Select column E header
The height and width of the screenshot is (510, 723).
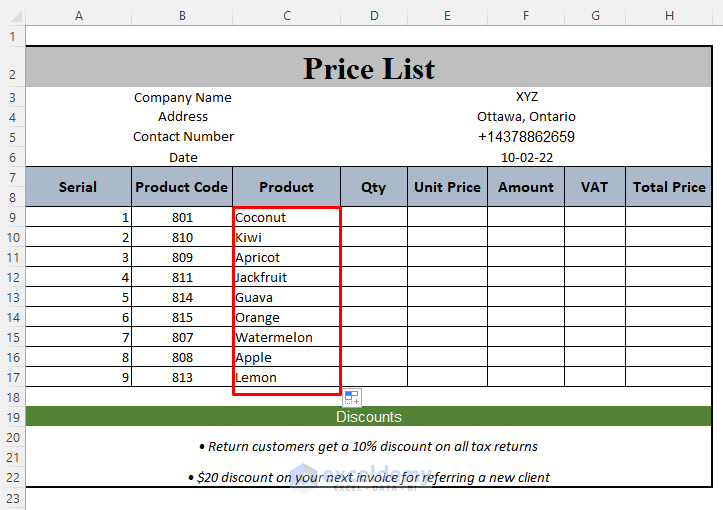coord(447,16)
